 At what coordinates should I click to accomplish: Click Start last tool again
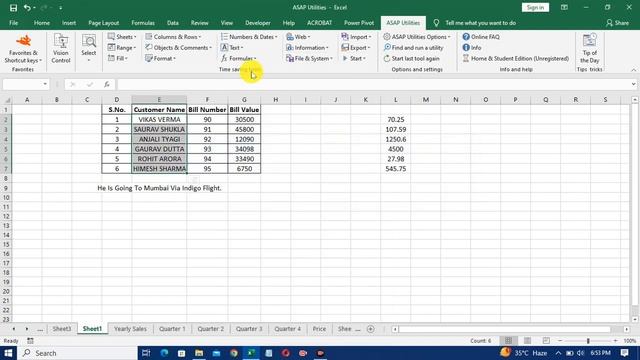[411, 58]
